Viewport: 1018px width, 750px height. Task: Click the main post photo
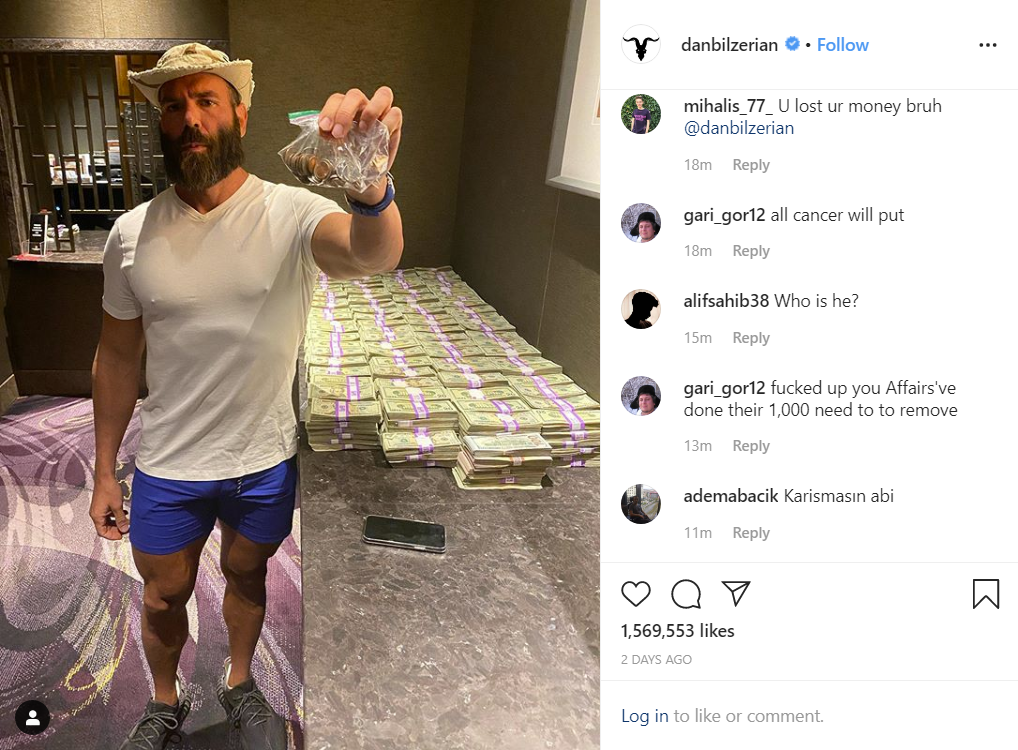pyautogui.click(x=300, y=375)
